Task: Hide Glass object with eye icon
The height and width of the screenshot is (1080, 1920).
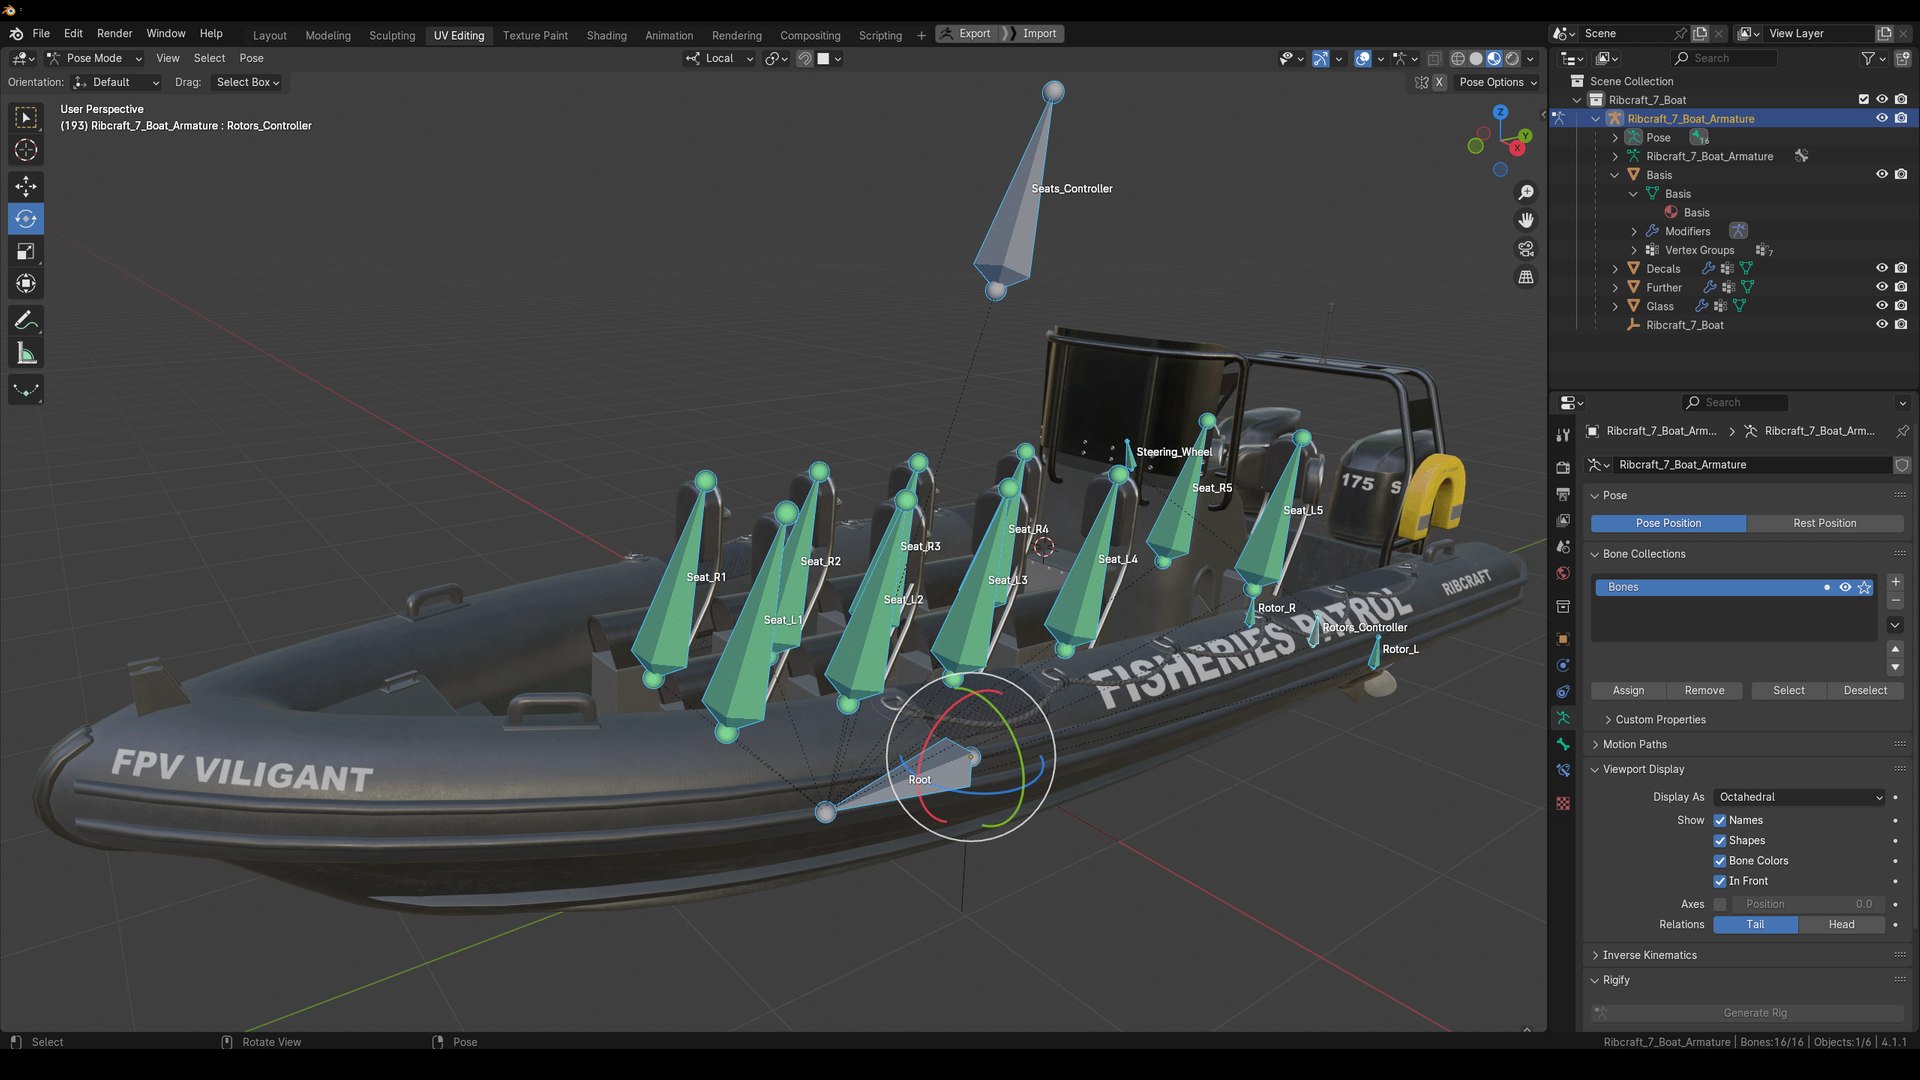Action: 1882,306
